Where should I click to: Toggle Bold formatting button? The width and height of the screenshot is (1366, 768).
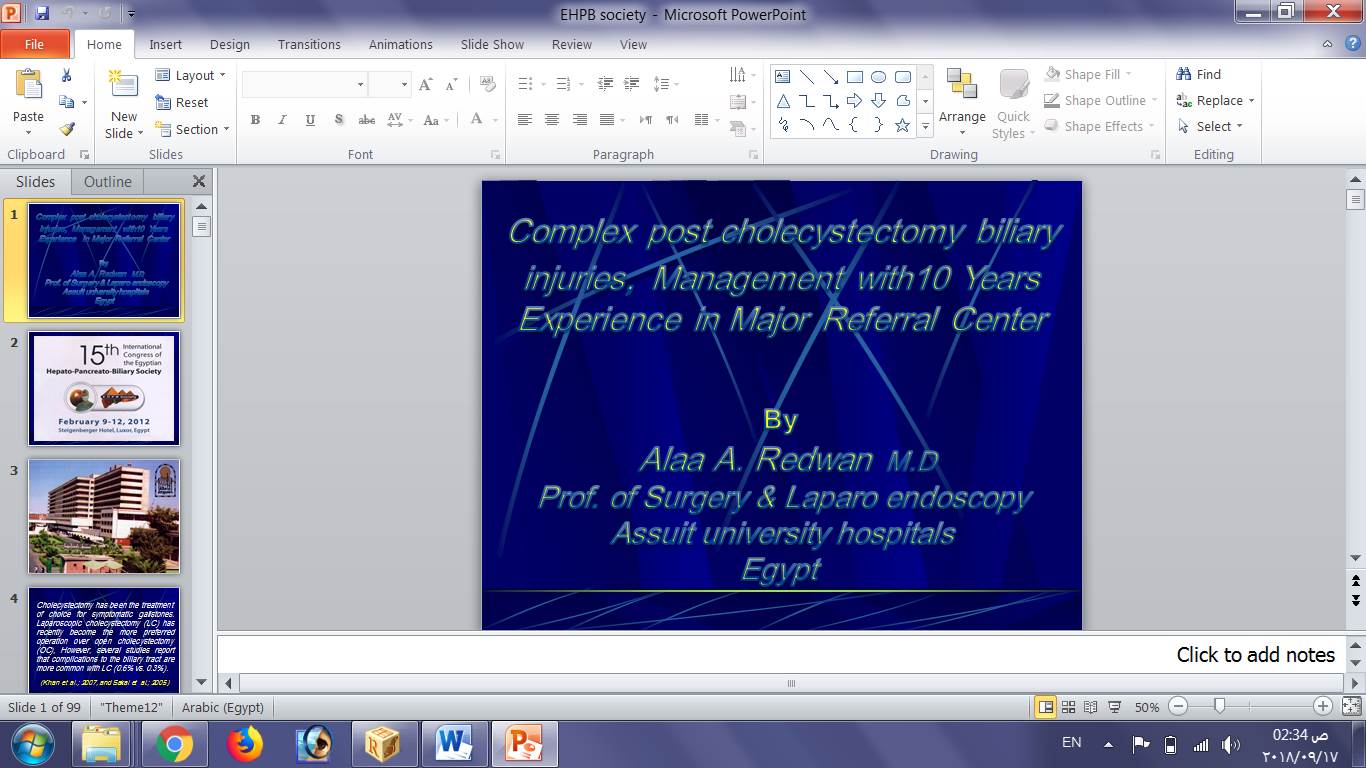(255, 120)
